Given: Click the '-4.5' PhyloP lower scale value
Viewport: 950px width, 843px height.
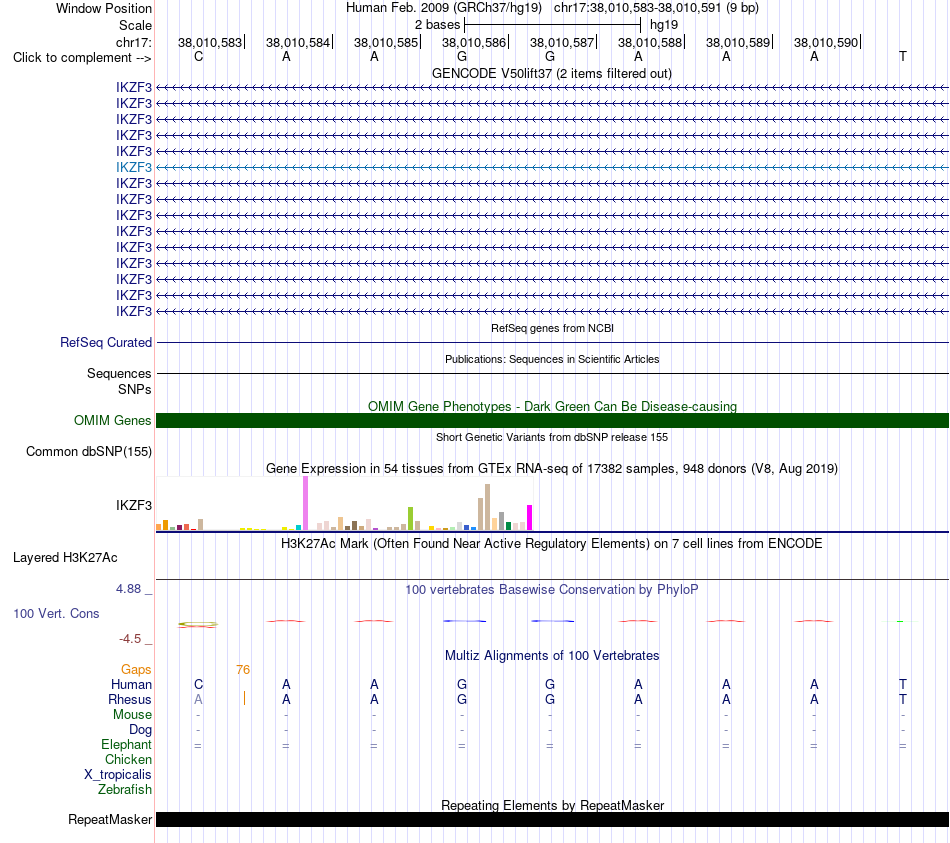Looking at the screenshot, I should coord(130,639).
